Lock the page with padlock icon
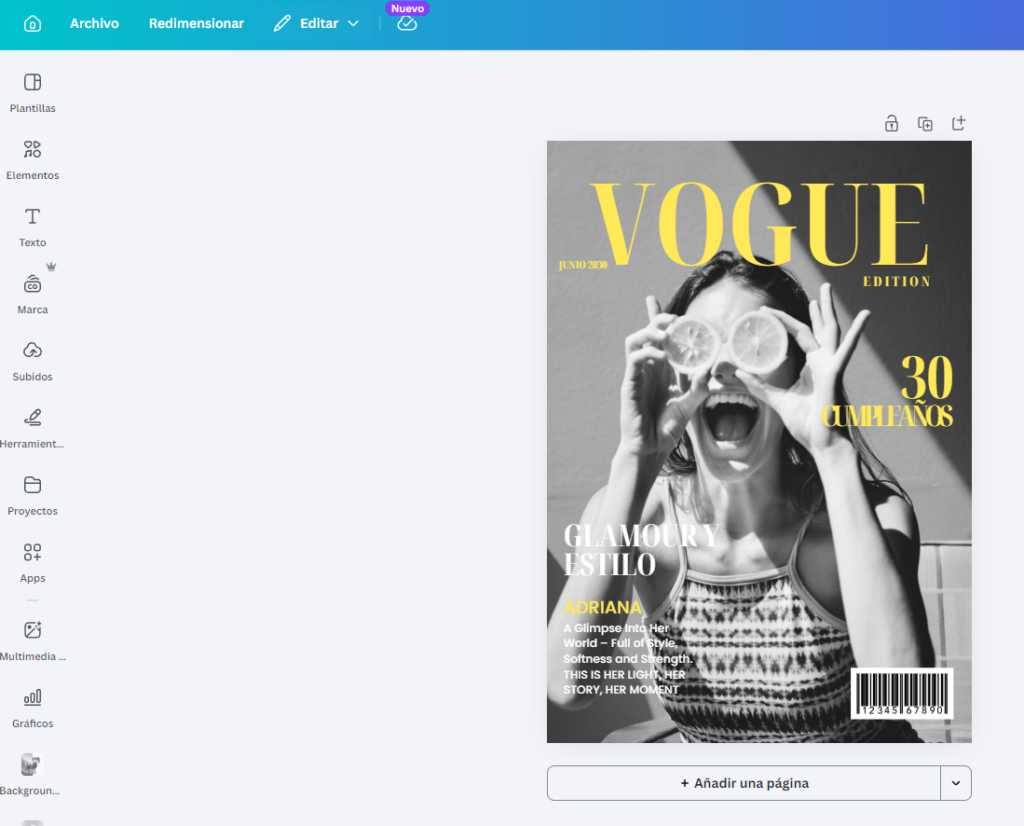The image size is (1024, 826). [x=891, y=123]
